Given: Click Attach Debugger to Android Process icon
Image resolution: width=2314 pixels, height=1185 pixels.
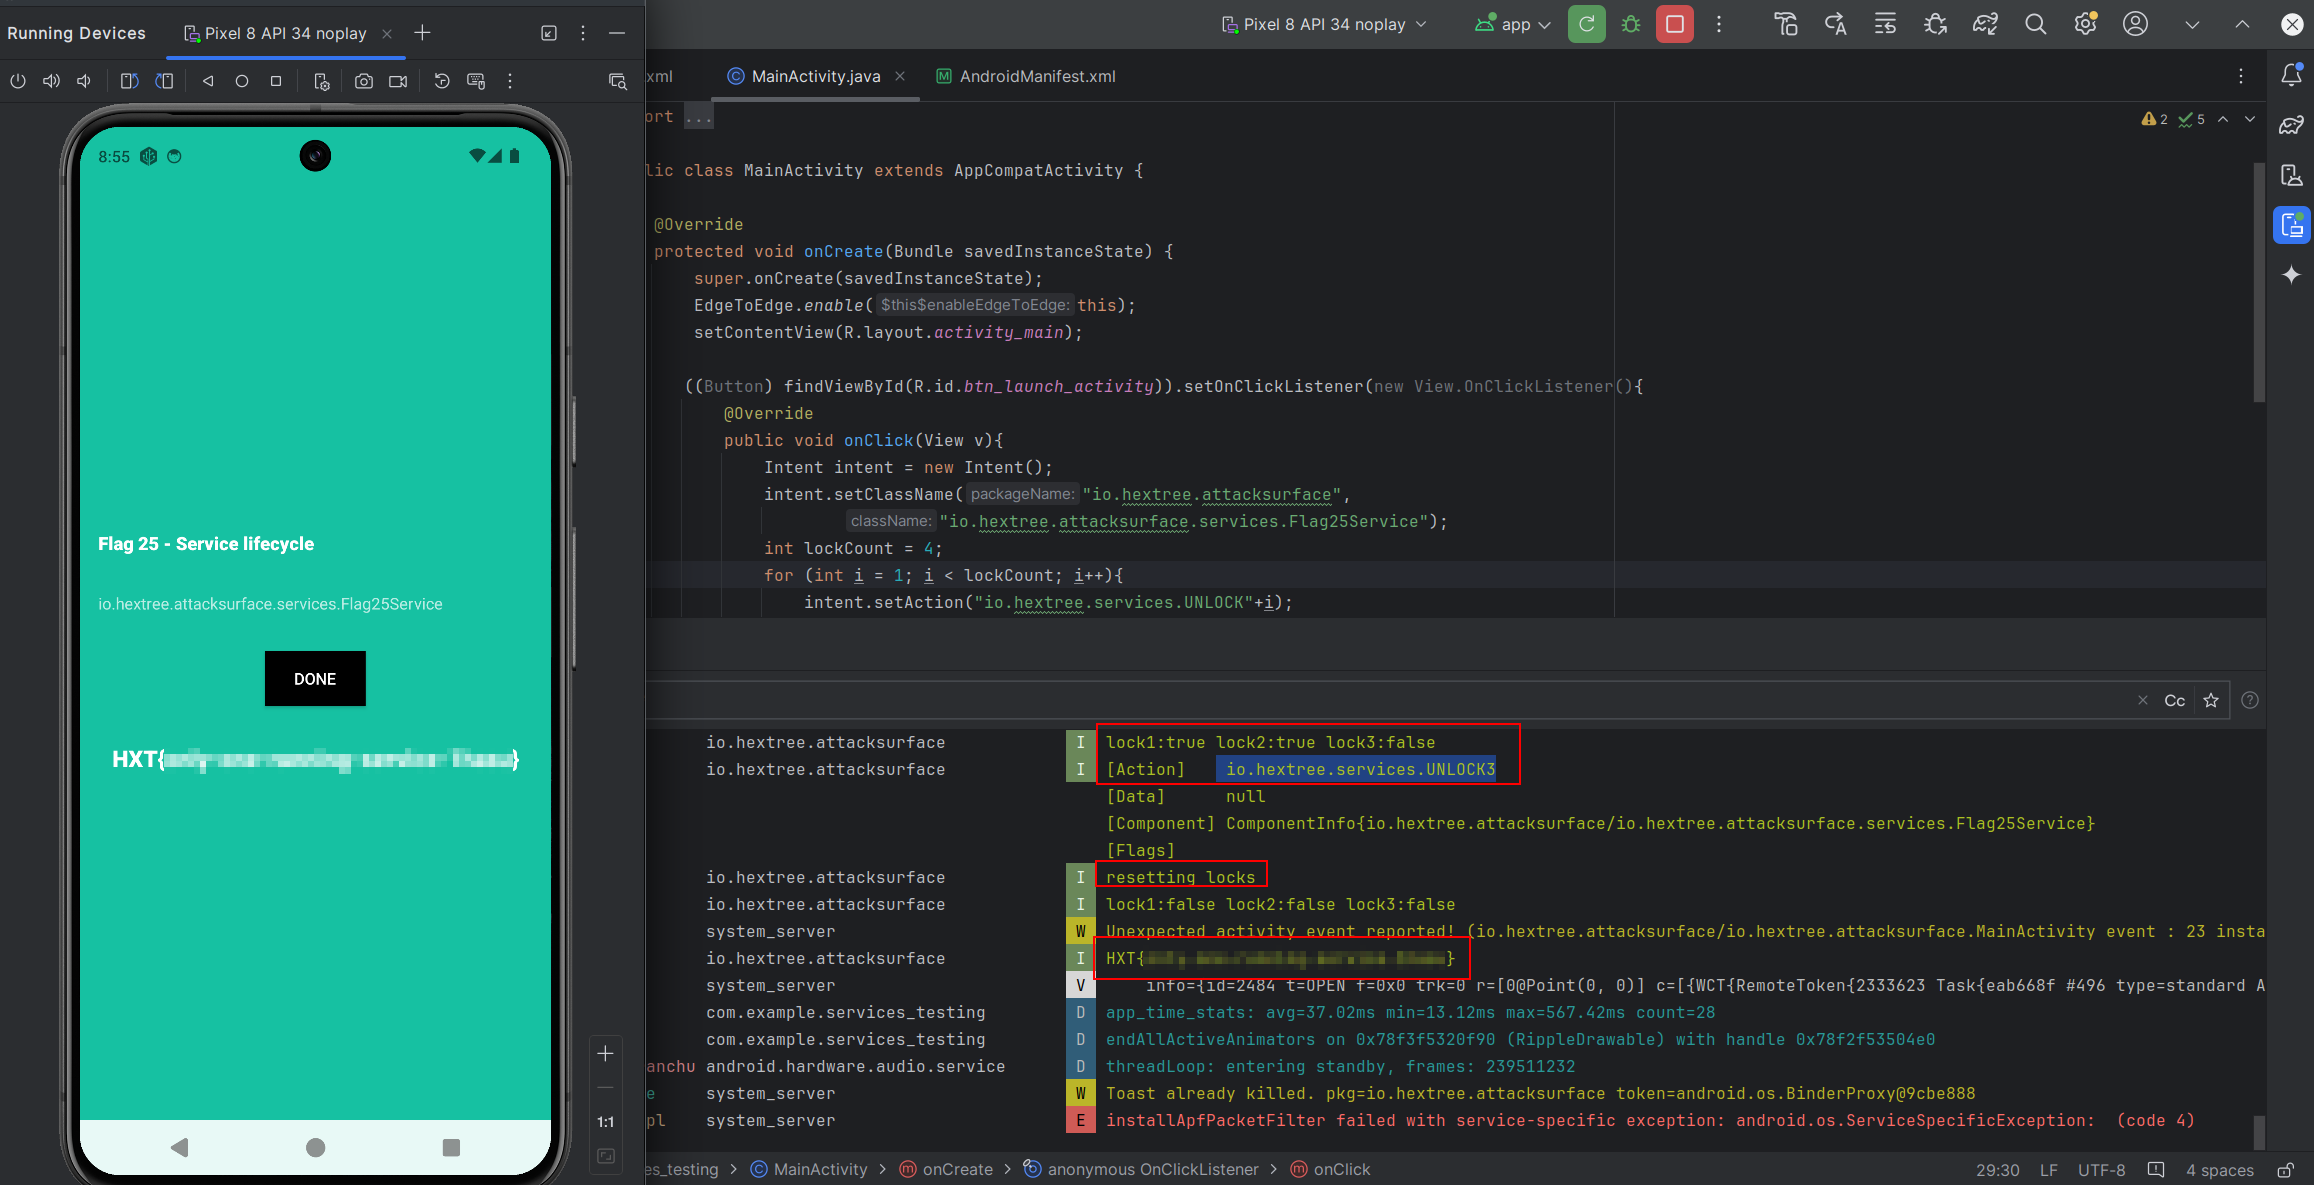Looking at the screenshot, I should [x=1935, y=24].
